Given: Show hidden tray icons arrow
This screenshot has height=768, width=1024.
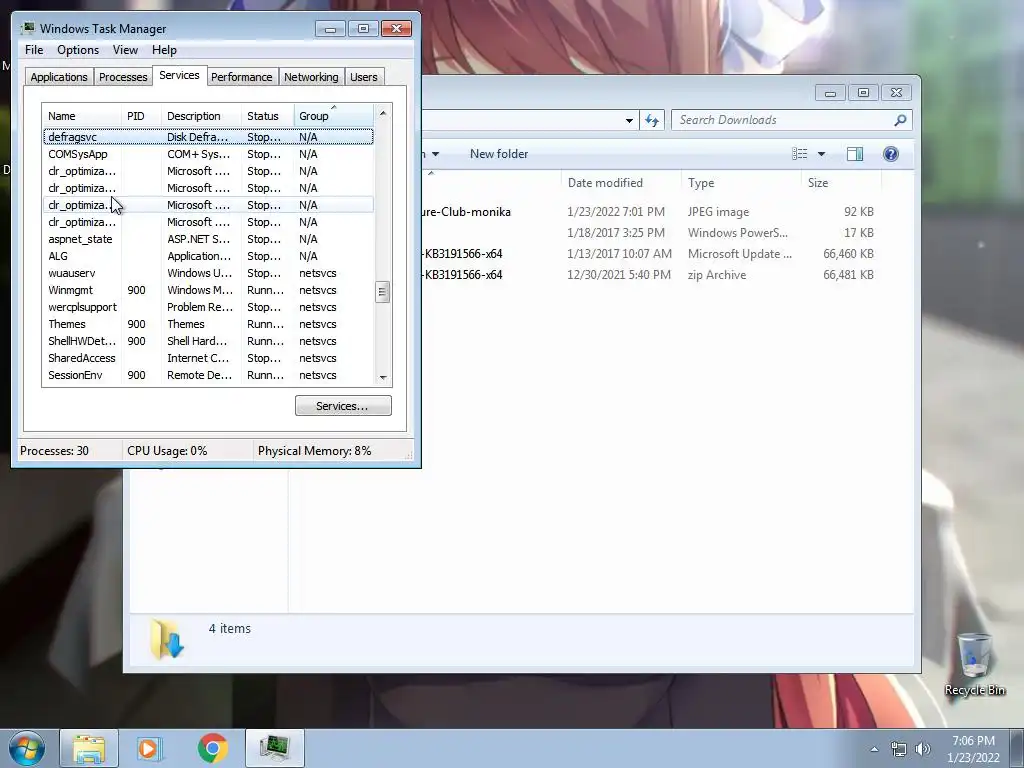Looking at the screenshot, I should (x=874, y=750).
